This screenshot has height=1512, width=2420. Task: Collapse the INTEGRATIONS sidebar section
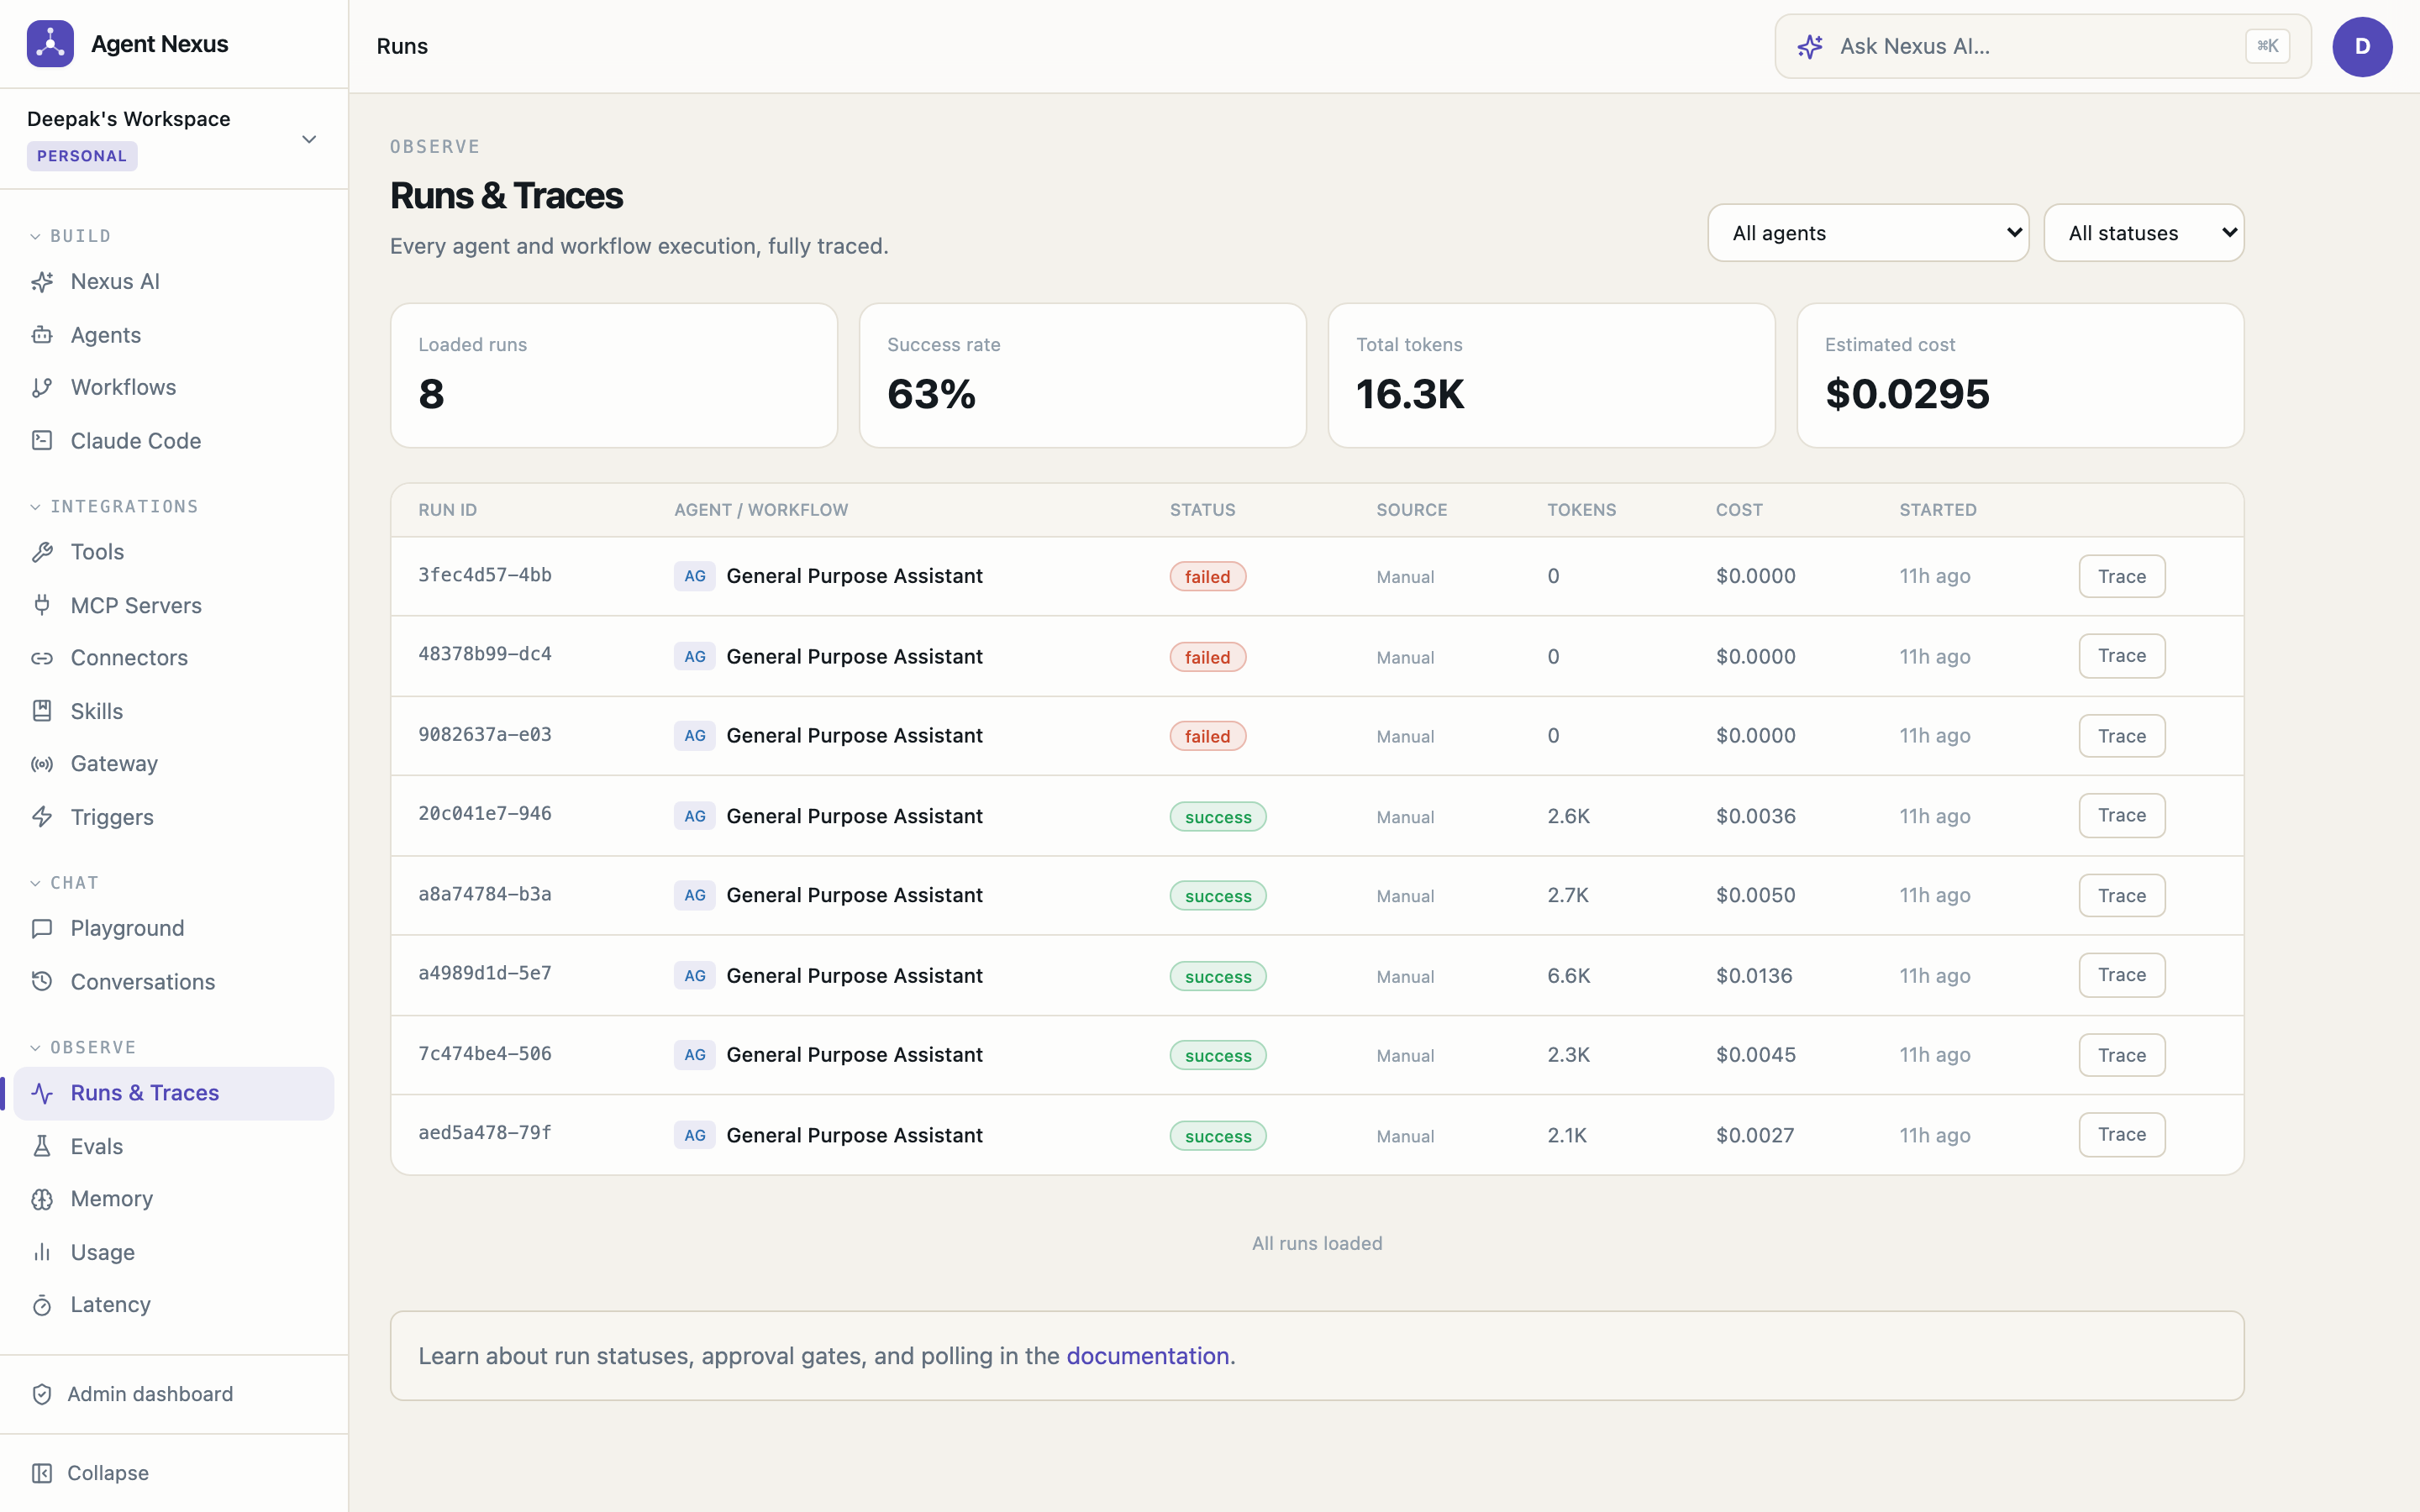114,507
